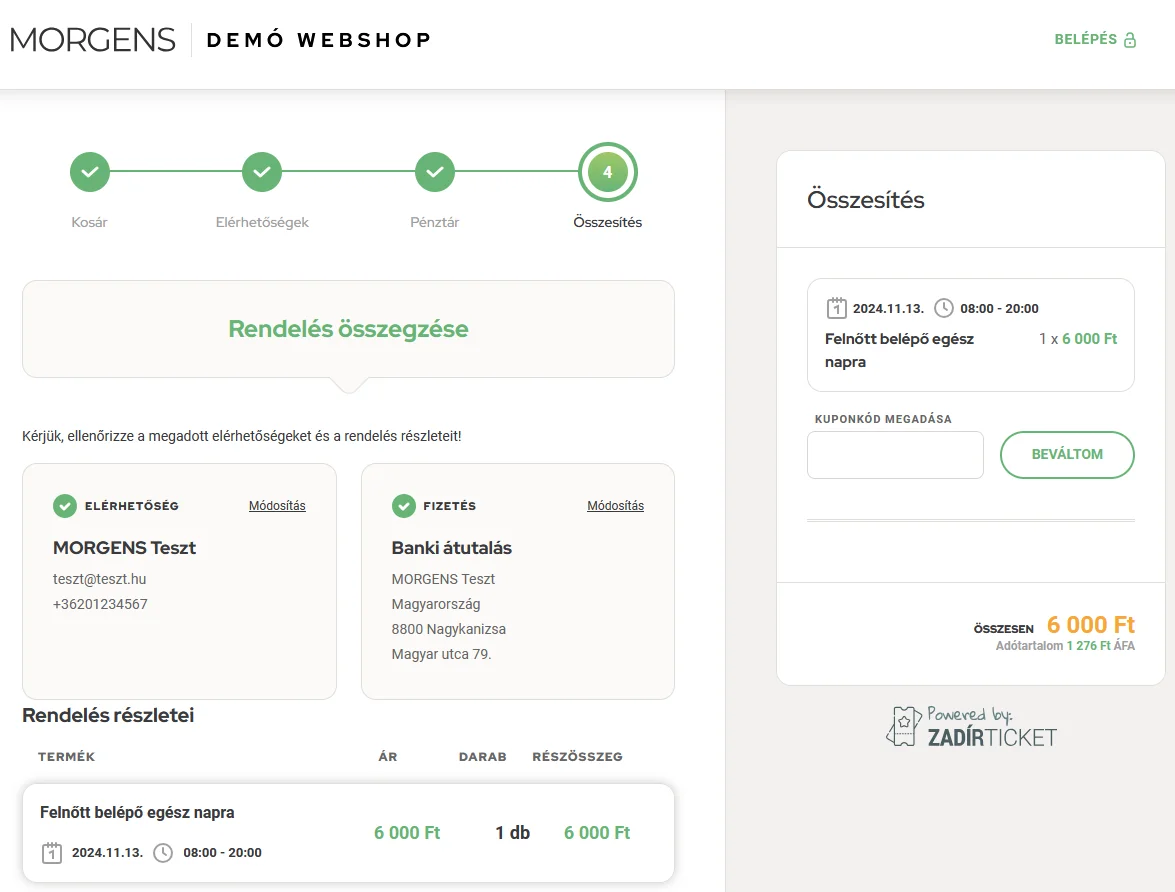Screen dimensions: 1175x892
Task: Click the BEVÁLTOM button
Action: click(x=1067, y=454)
